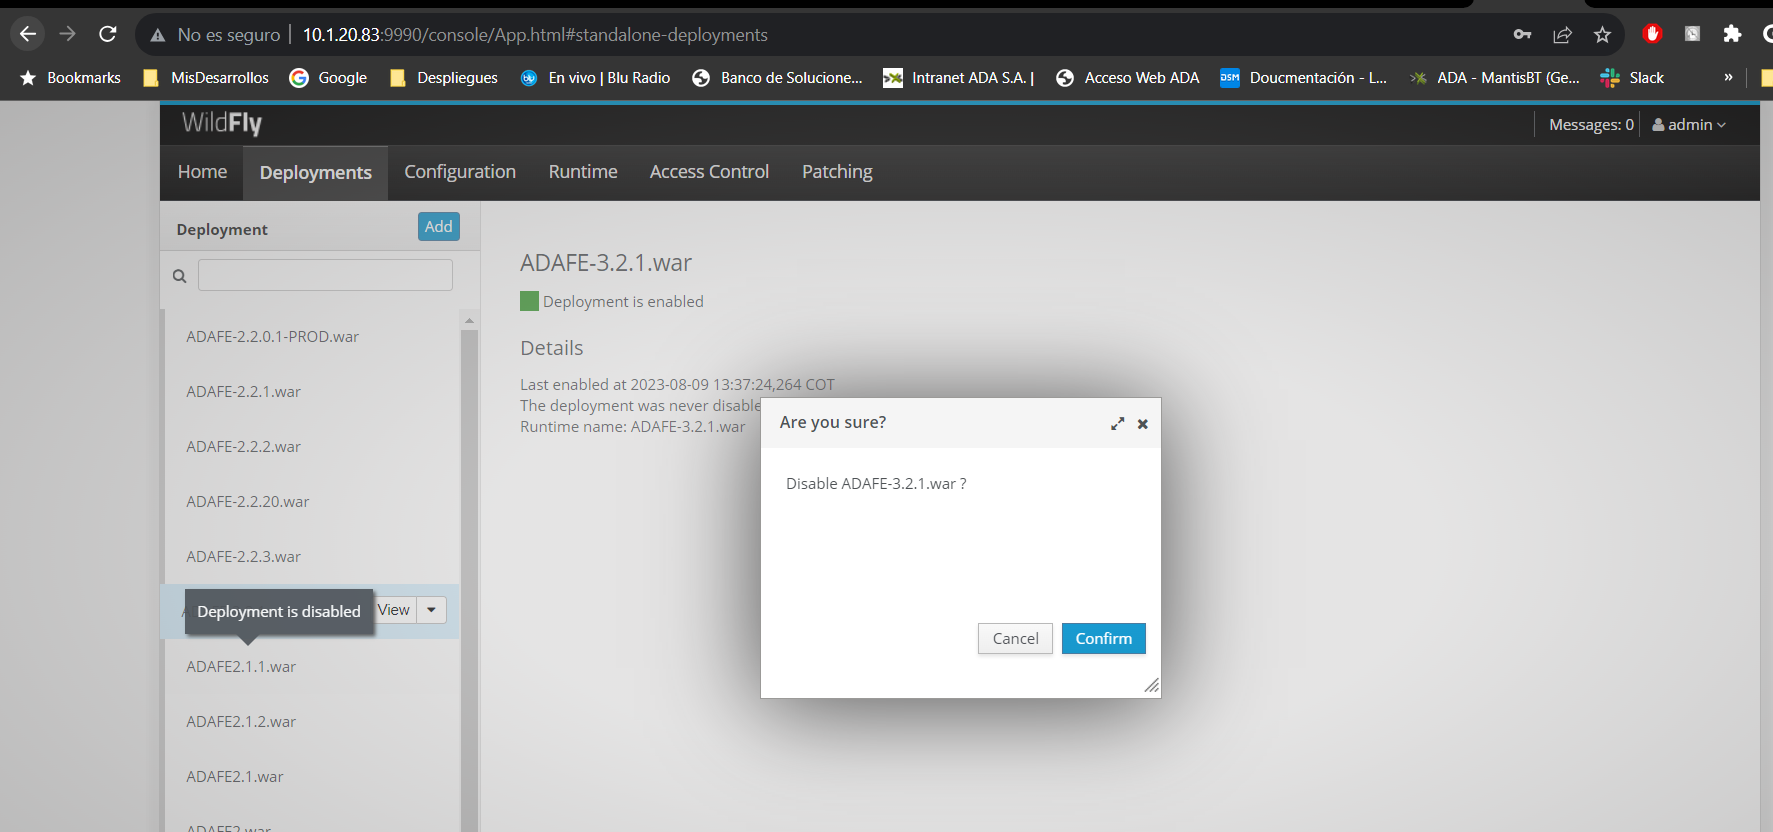Screen dimensions: 1773x832
Task: Switch to the Configuration tab
Action: [x=460, y=172]
